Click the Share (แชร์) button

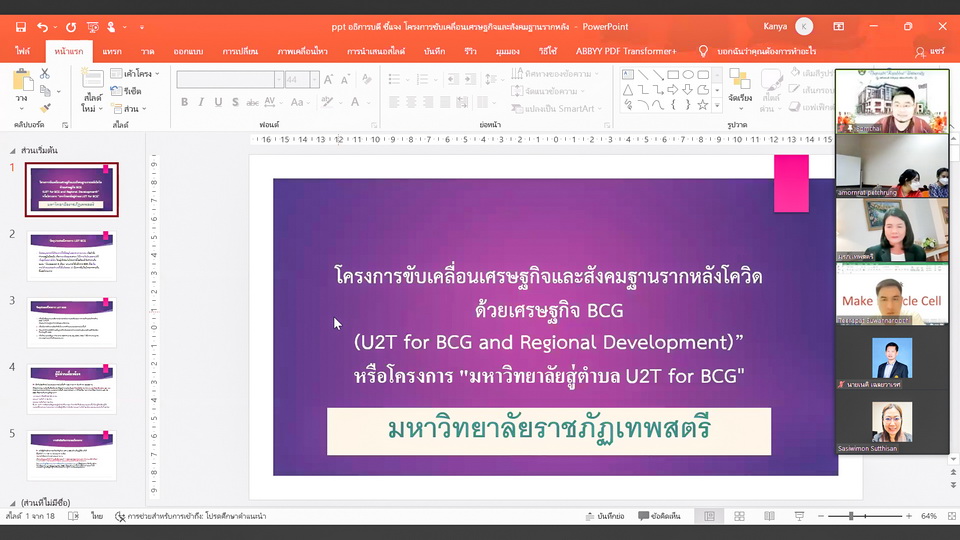click(x=930, y=52)
